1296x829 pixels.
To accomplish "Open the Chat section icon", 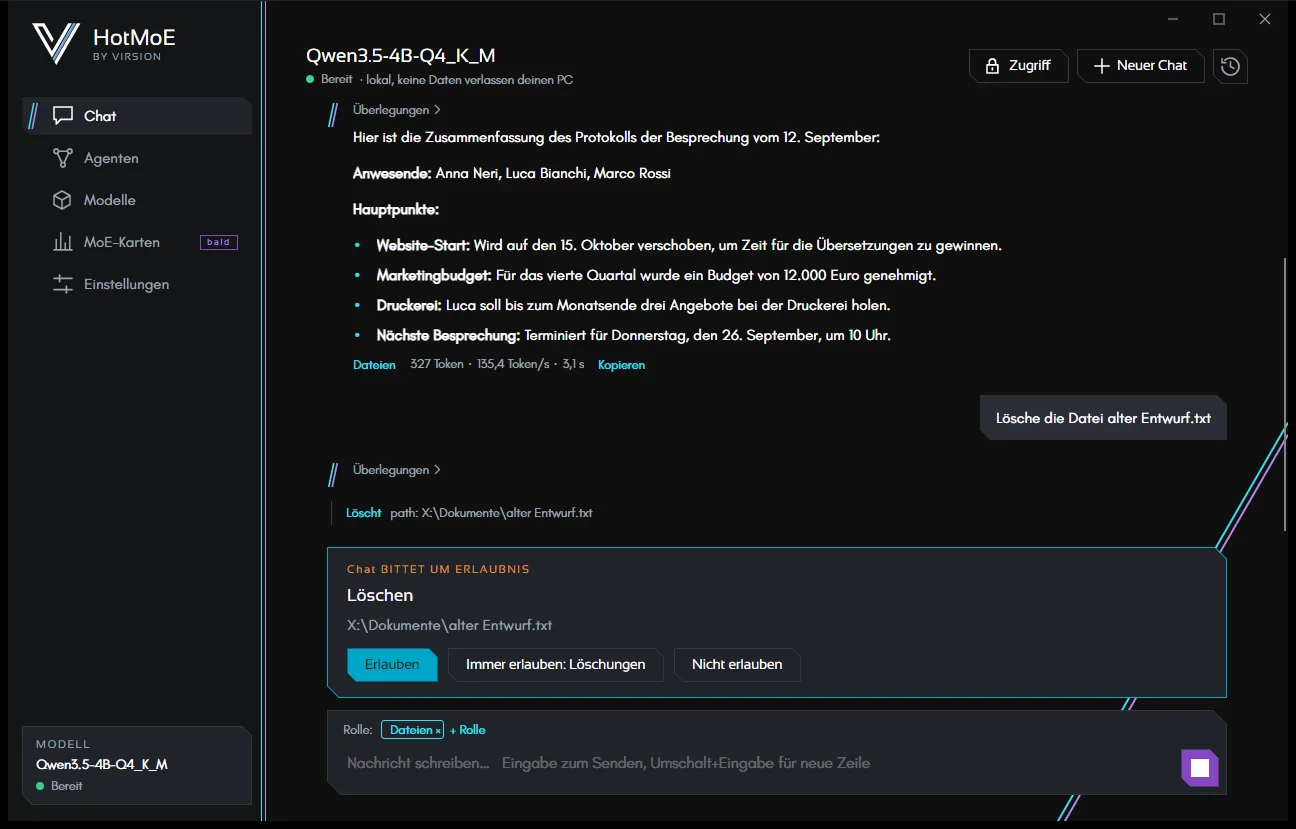I will pyautogui.click(x=63, y=116).
